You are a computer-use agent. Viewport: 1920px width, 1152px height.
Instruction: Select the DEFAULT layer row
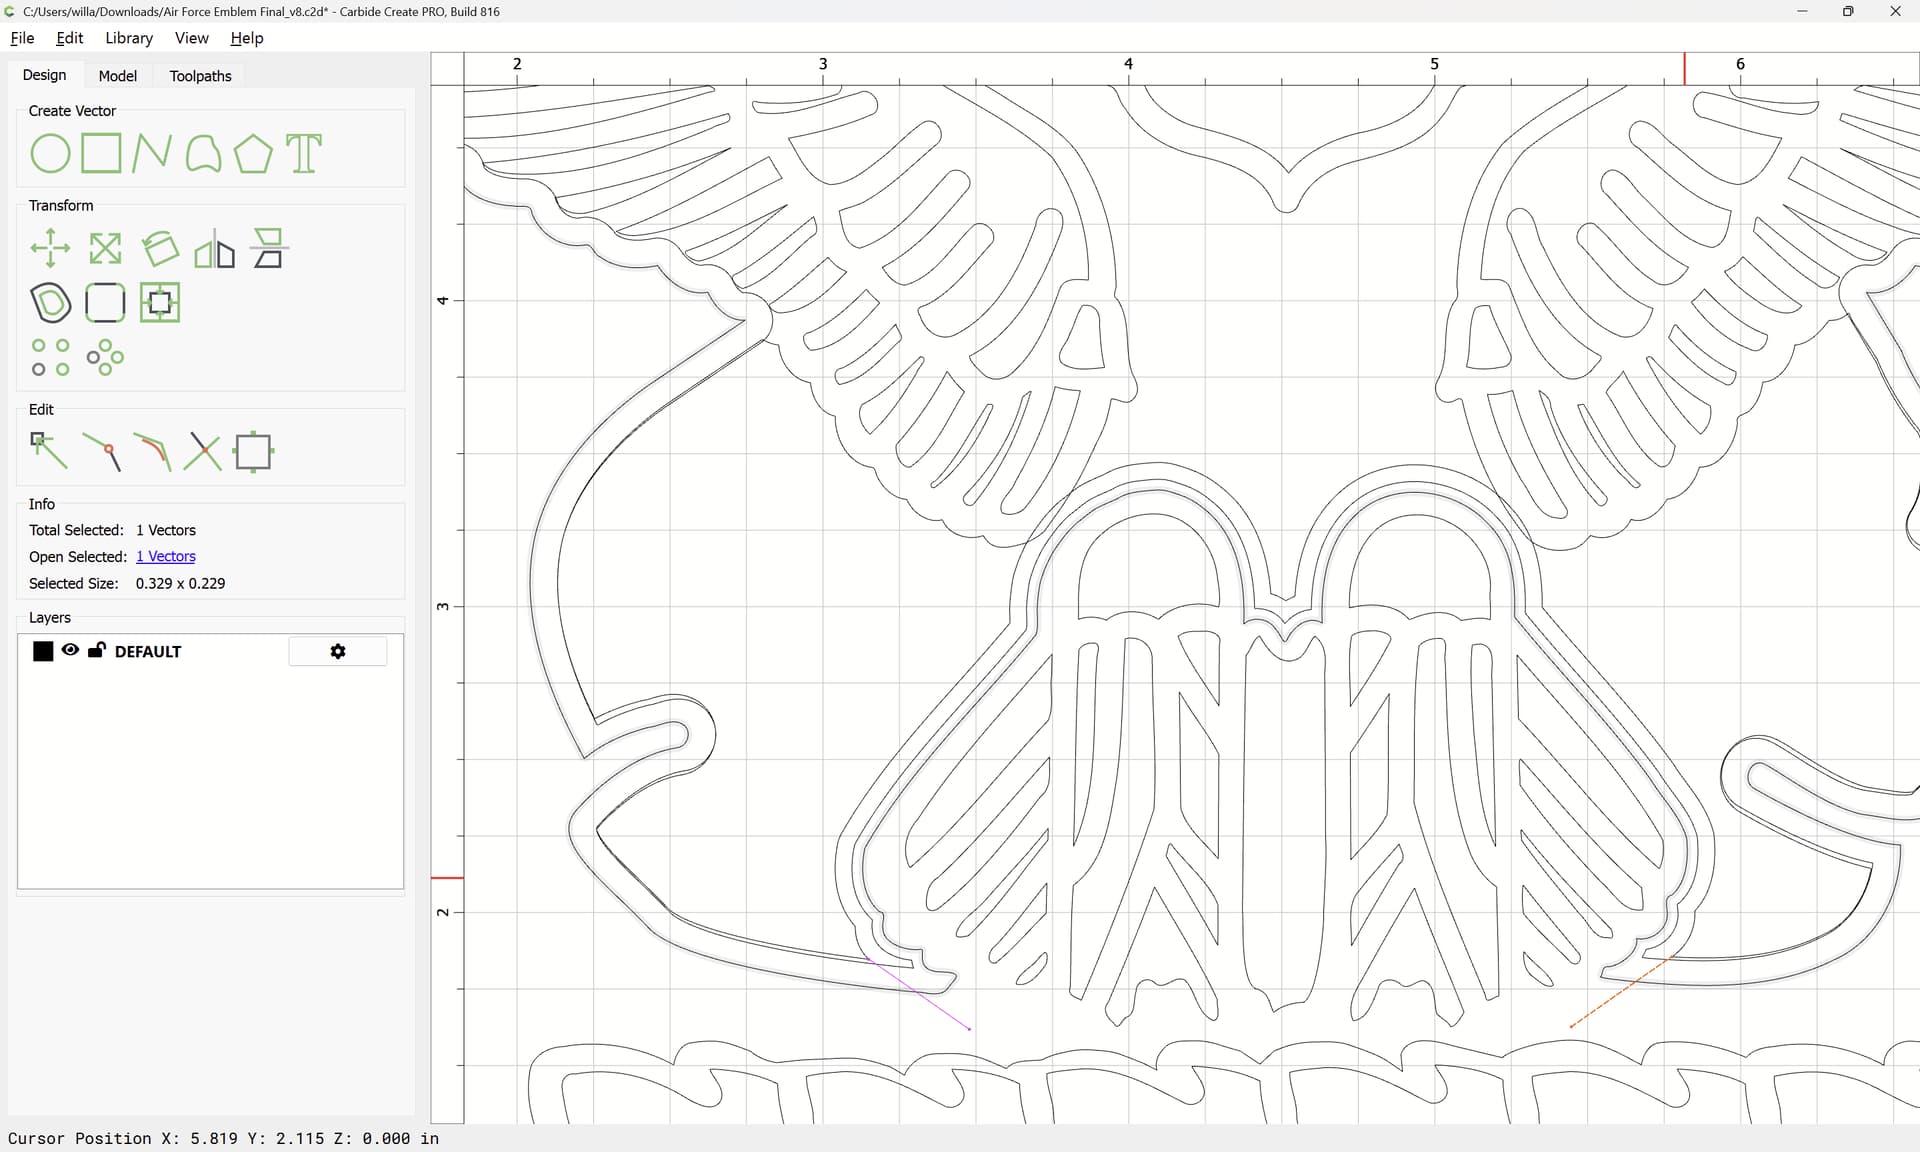[x=210, y=652]
